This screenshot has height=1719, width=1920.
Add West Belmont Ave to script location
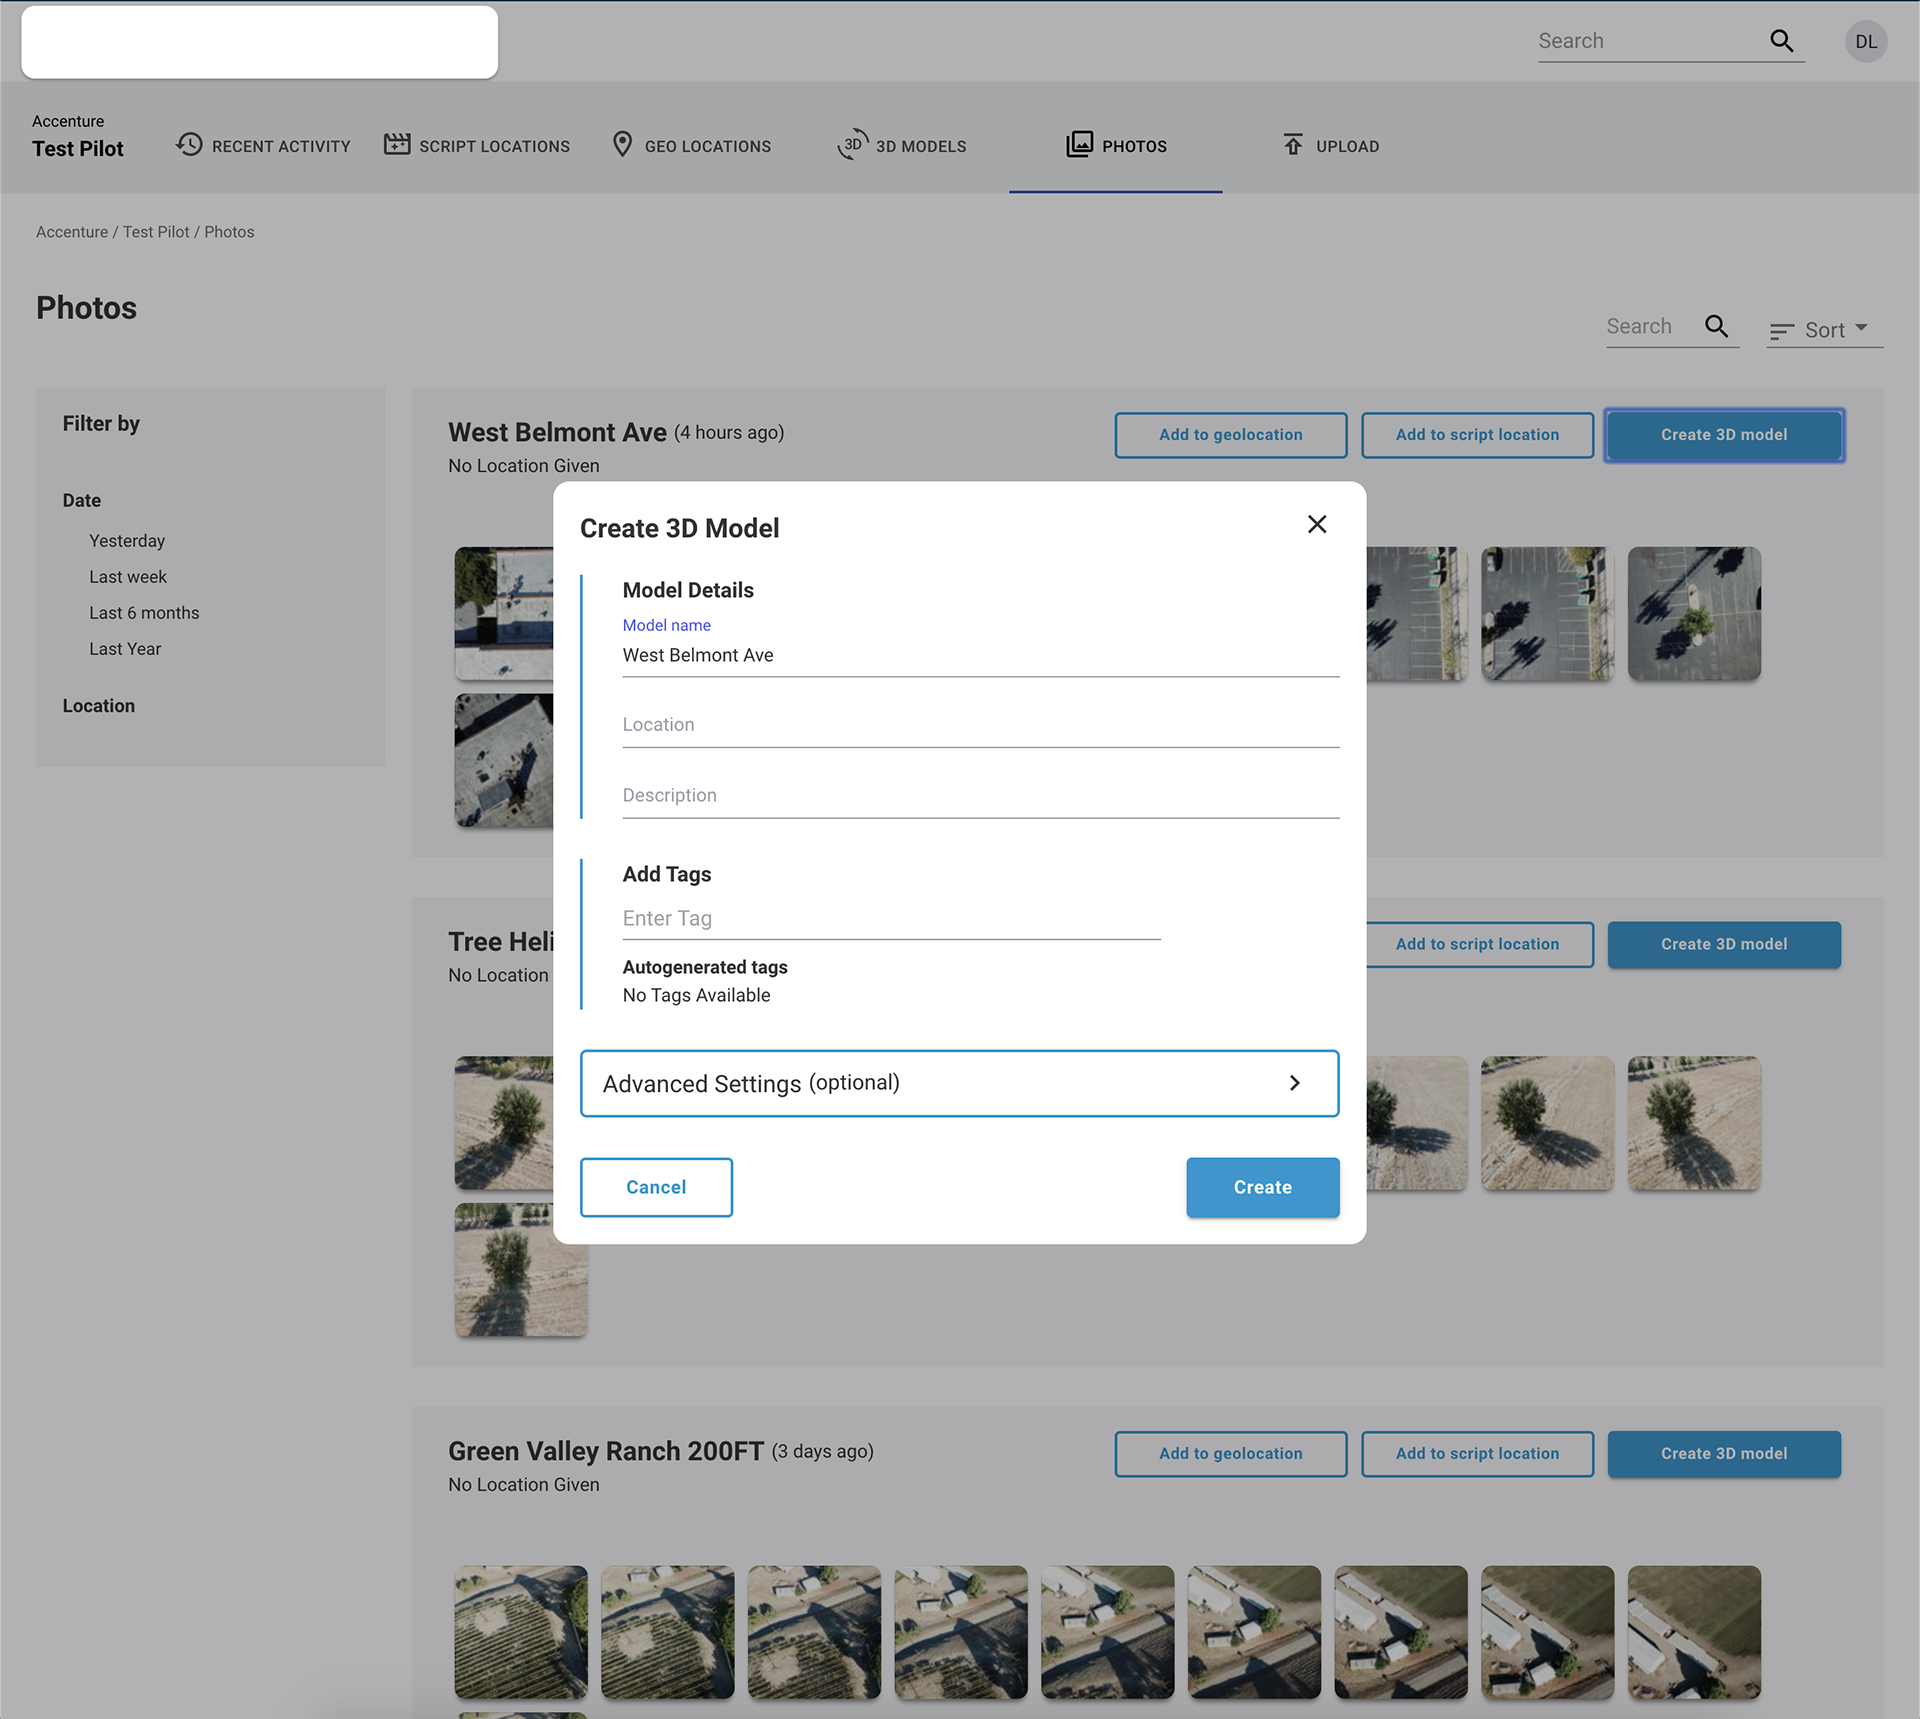tap(1477, 435)
